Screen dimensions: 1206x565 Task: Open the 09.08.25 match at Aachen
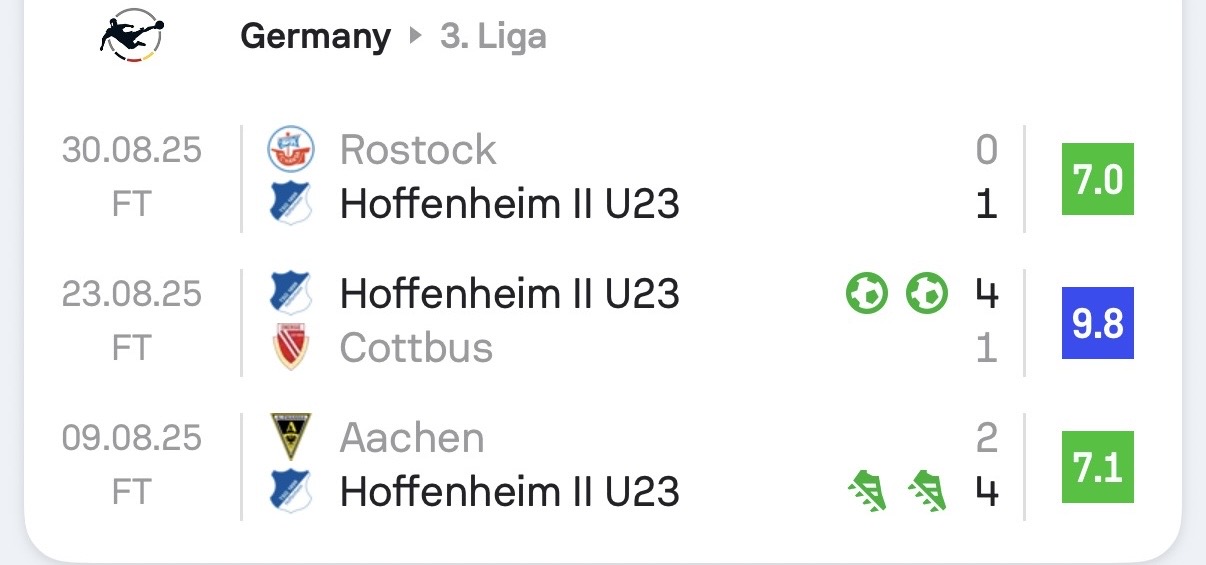(600, 466)
